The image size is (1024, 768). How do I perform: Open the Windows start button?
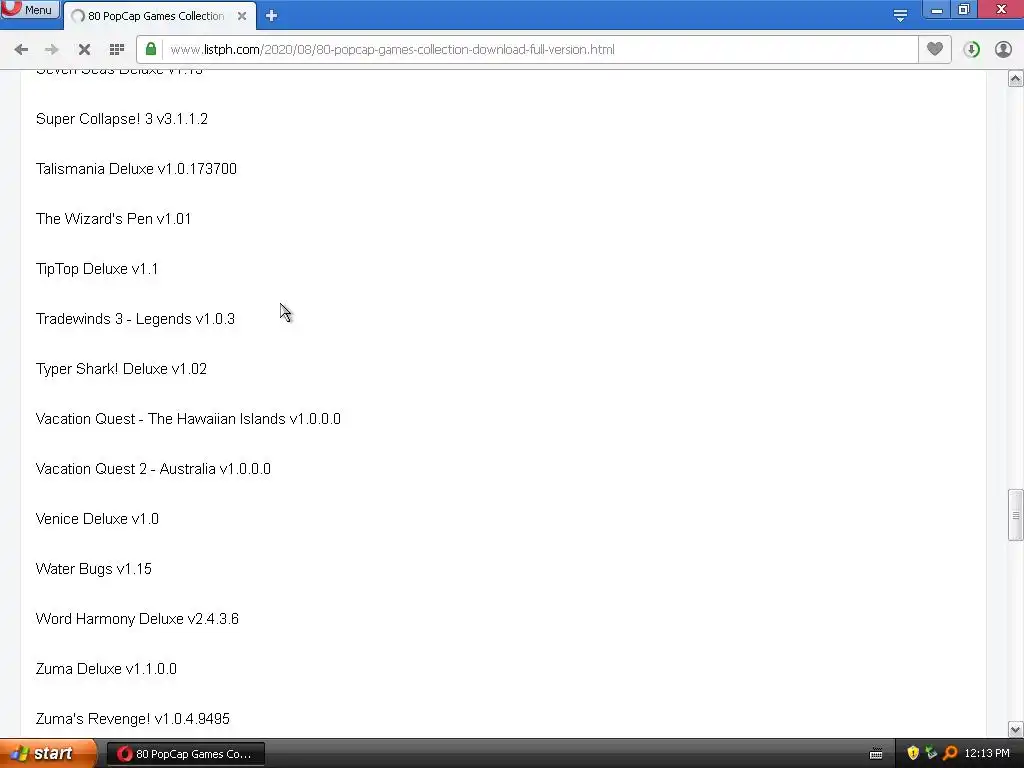[47, 754]
